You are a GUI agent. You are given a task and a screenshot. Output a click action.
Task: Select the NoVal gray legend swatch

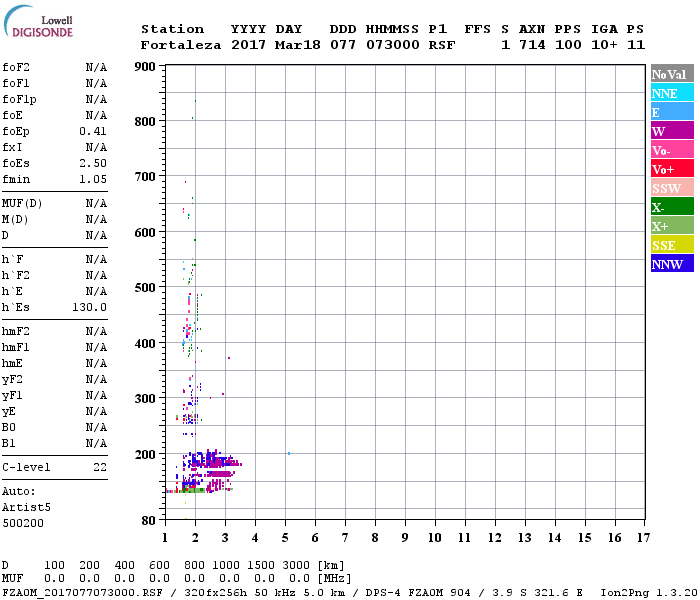pos(672,74)
